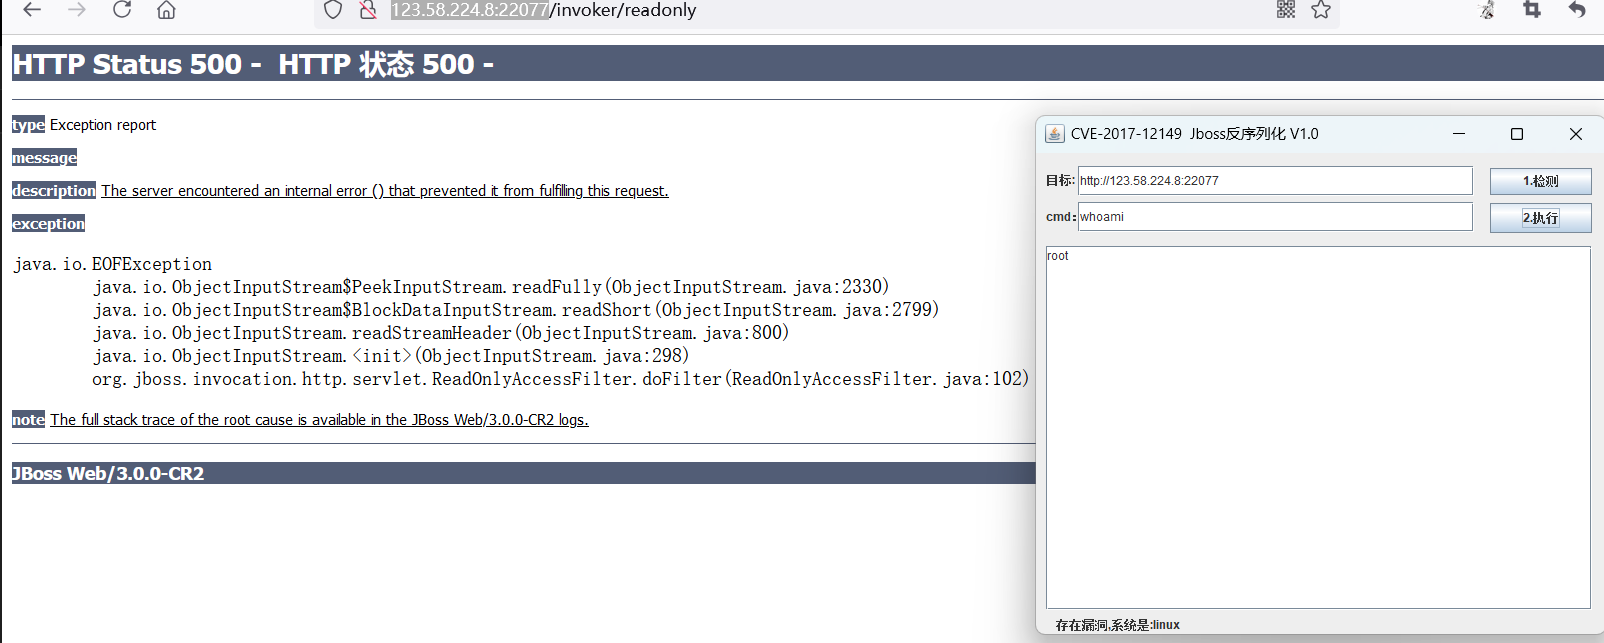The image size is (1604, 643).
Task: Click the Java icon in JBoss tool title bar
Action: pyautogui.click(x=1054, y=134)
